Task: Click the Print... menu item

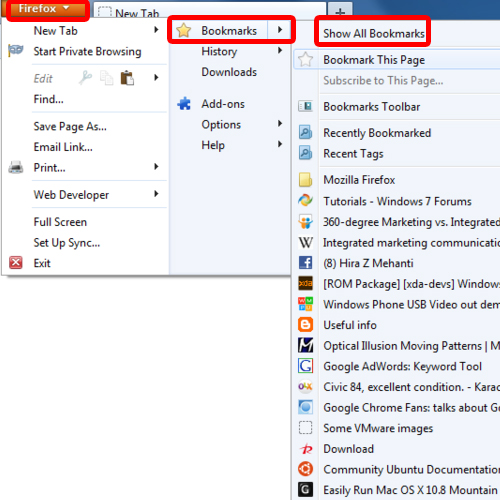Action: (49, 168)
